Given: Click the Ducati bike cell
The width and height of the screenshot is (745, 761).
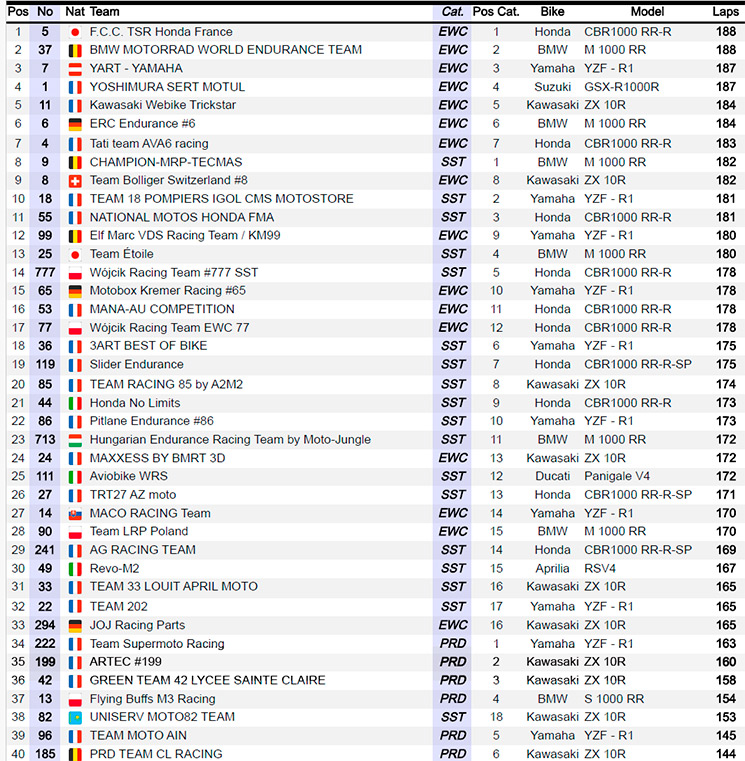Looking at the screenshot, I should 552,477.
